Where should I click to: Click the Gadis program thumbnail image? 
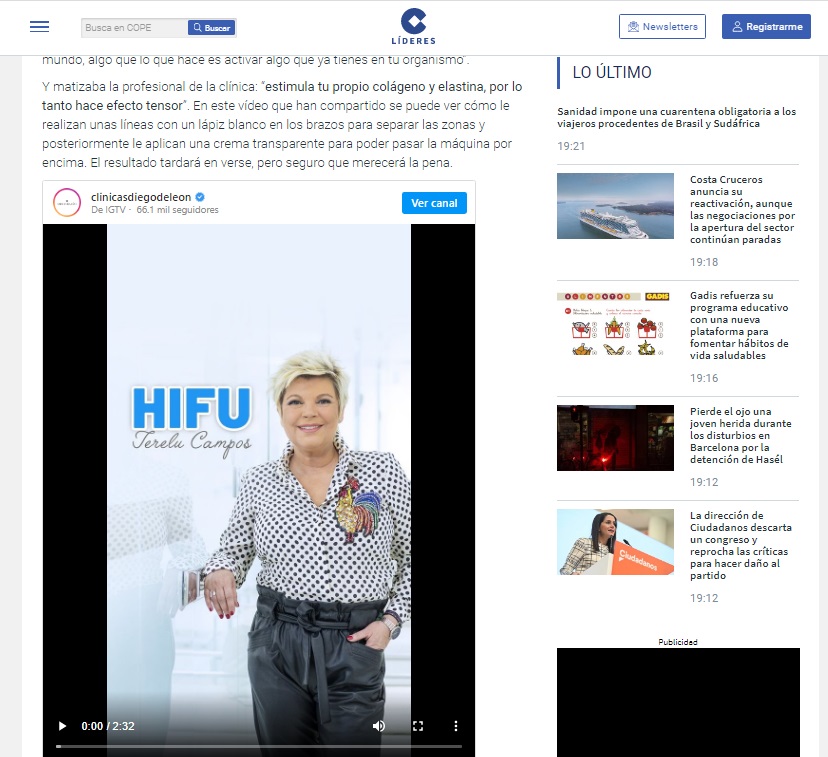pyautogui.click(x=615, y=324)
